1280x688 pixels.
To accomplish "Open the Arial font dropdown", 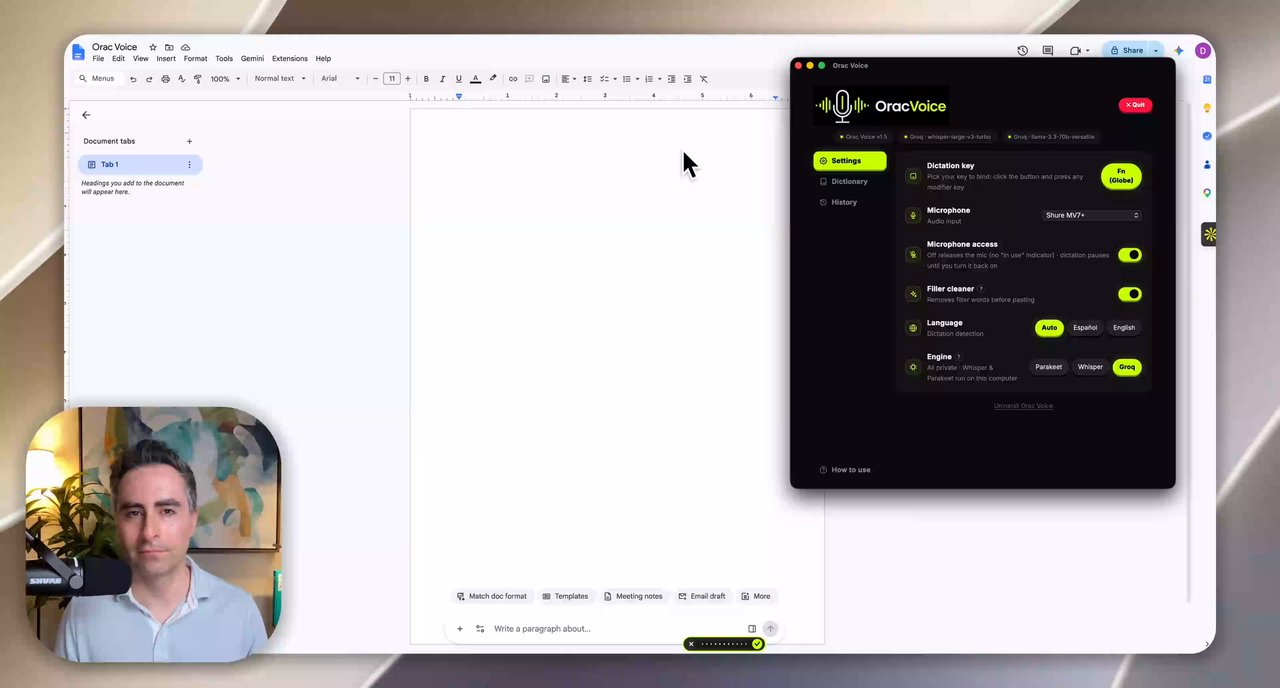I will pyautogui.click(x=340, y=79).
